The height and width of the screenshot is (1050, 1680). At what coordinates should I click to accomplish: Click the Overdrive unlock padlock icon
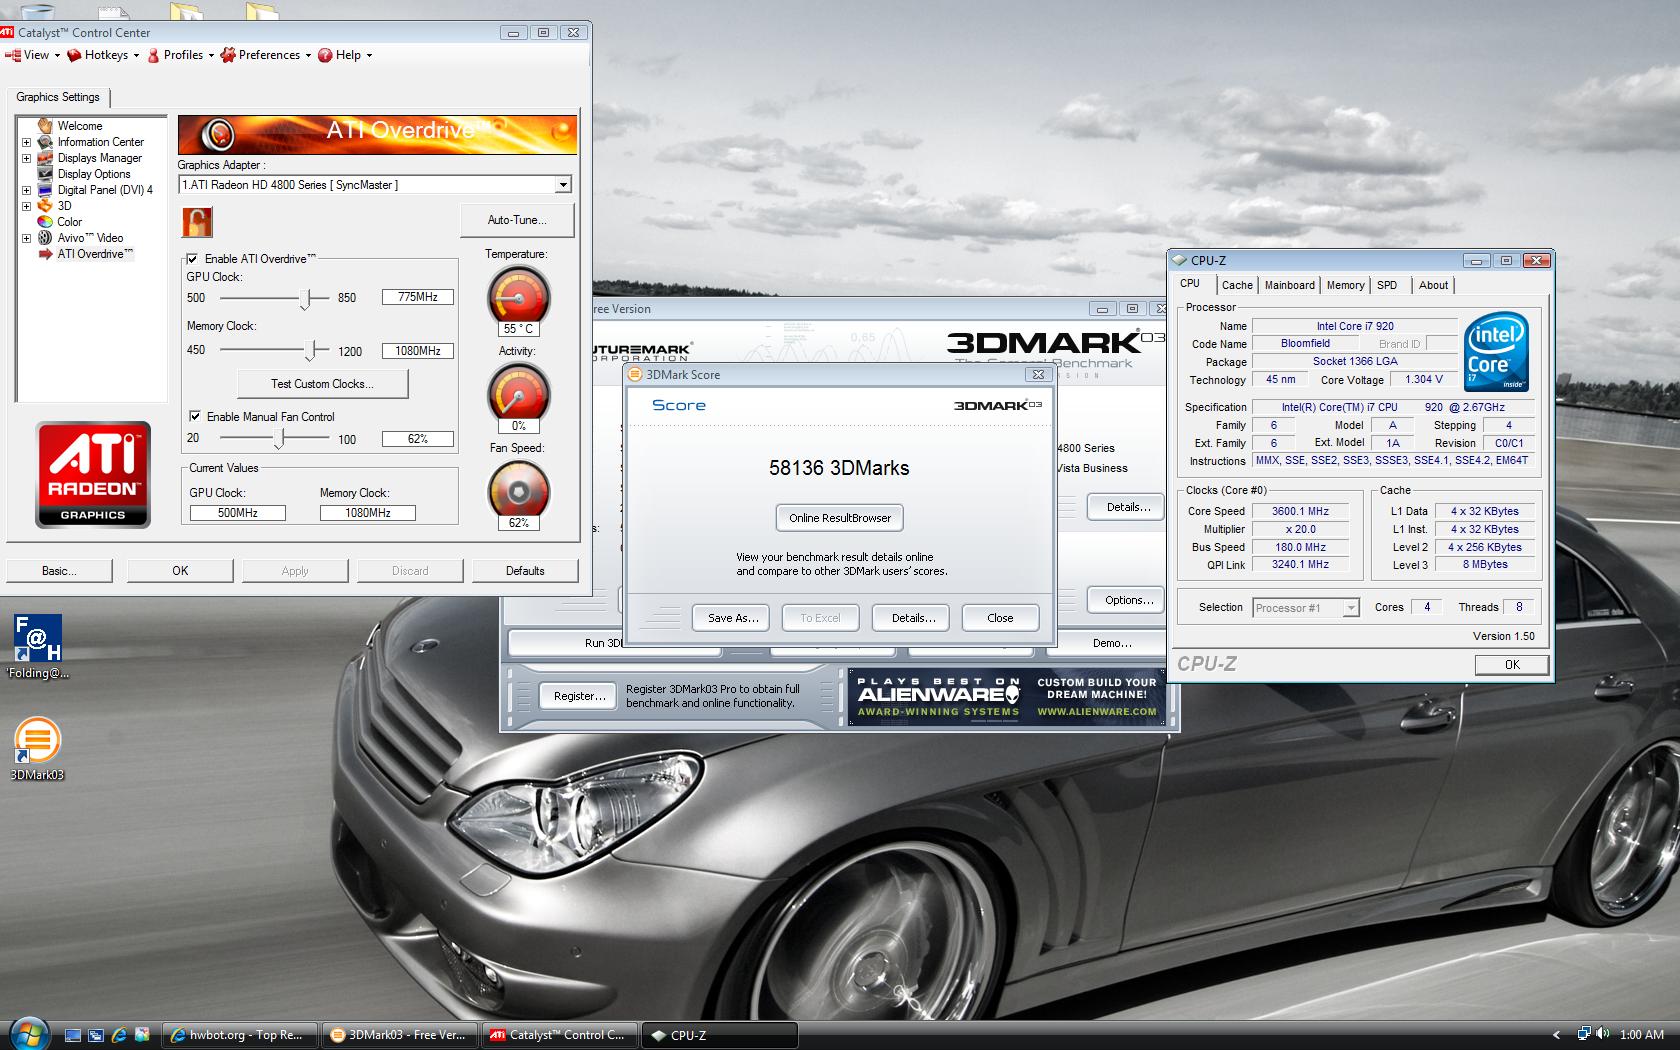point(197,222)
